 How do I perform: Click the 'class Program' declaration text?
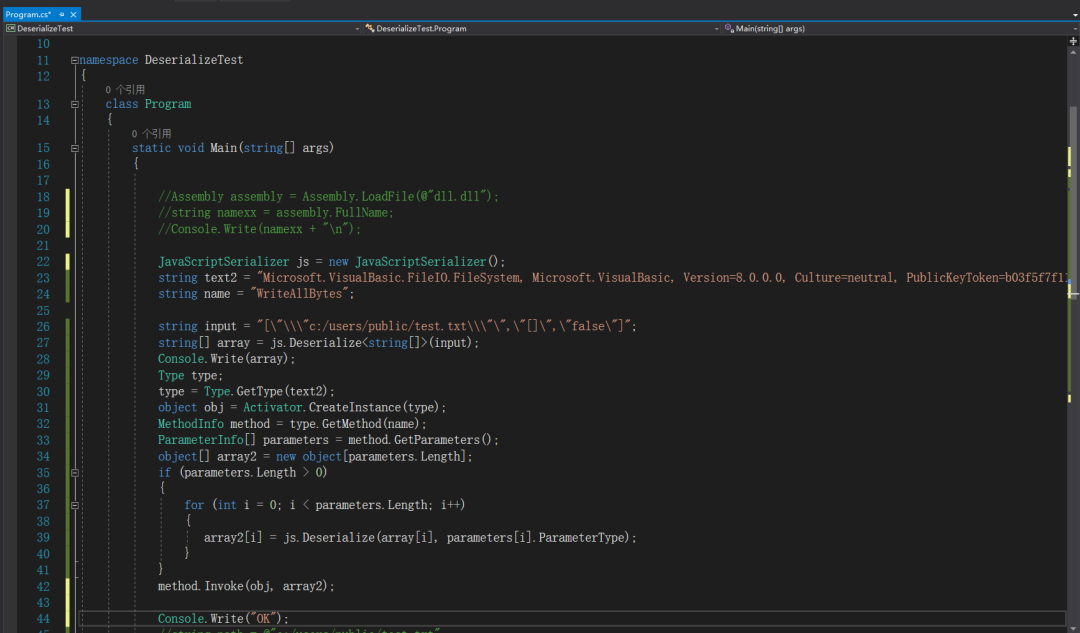pos(148,104)
